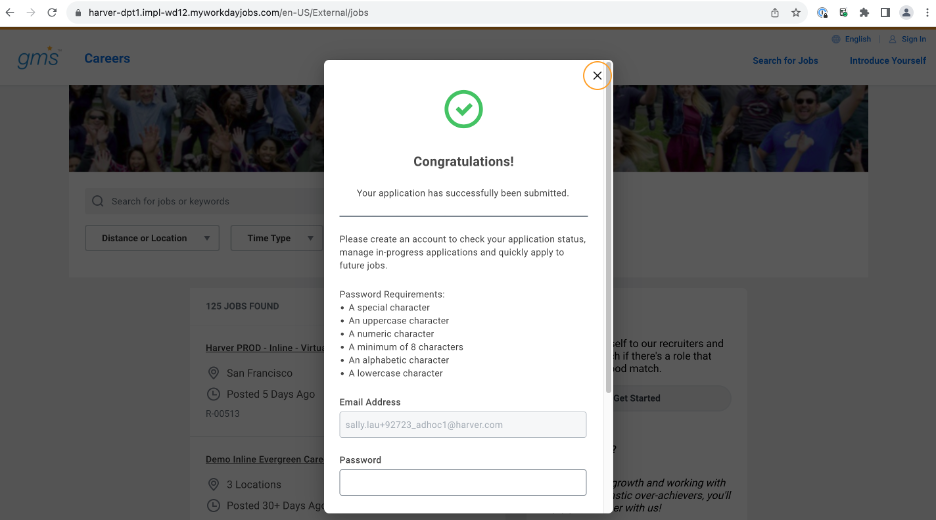Screen dimensions: 936x520
Task: Expand the Time Type dropdown
Action: pos(277,238)
